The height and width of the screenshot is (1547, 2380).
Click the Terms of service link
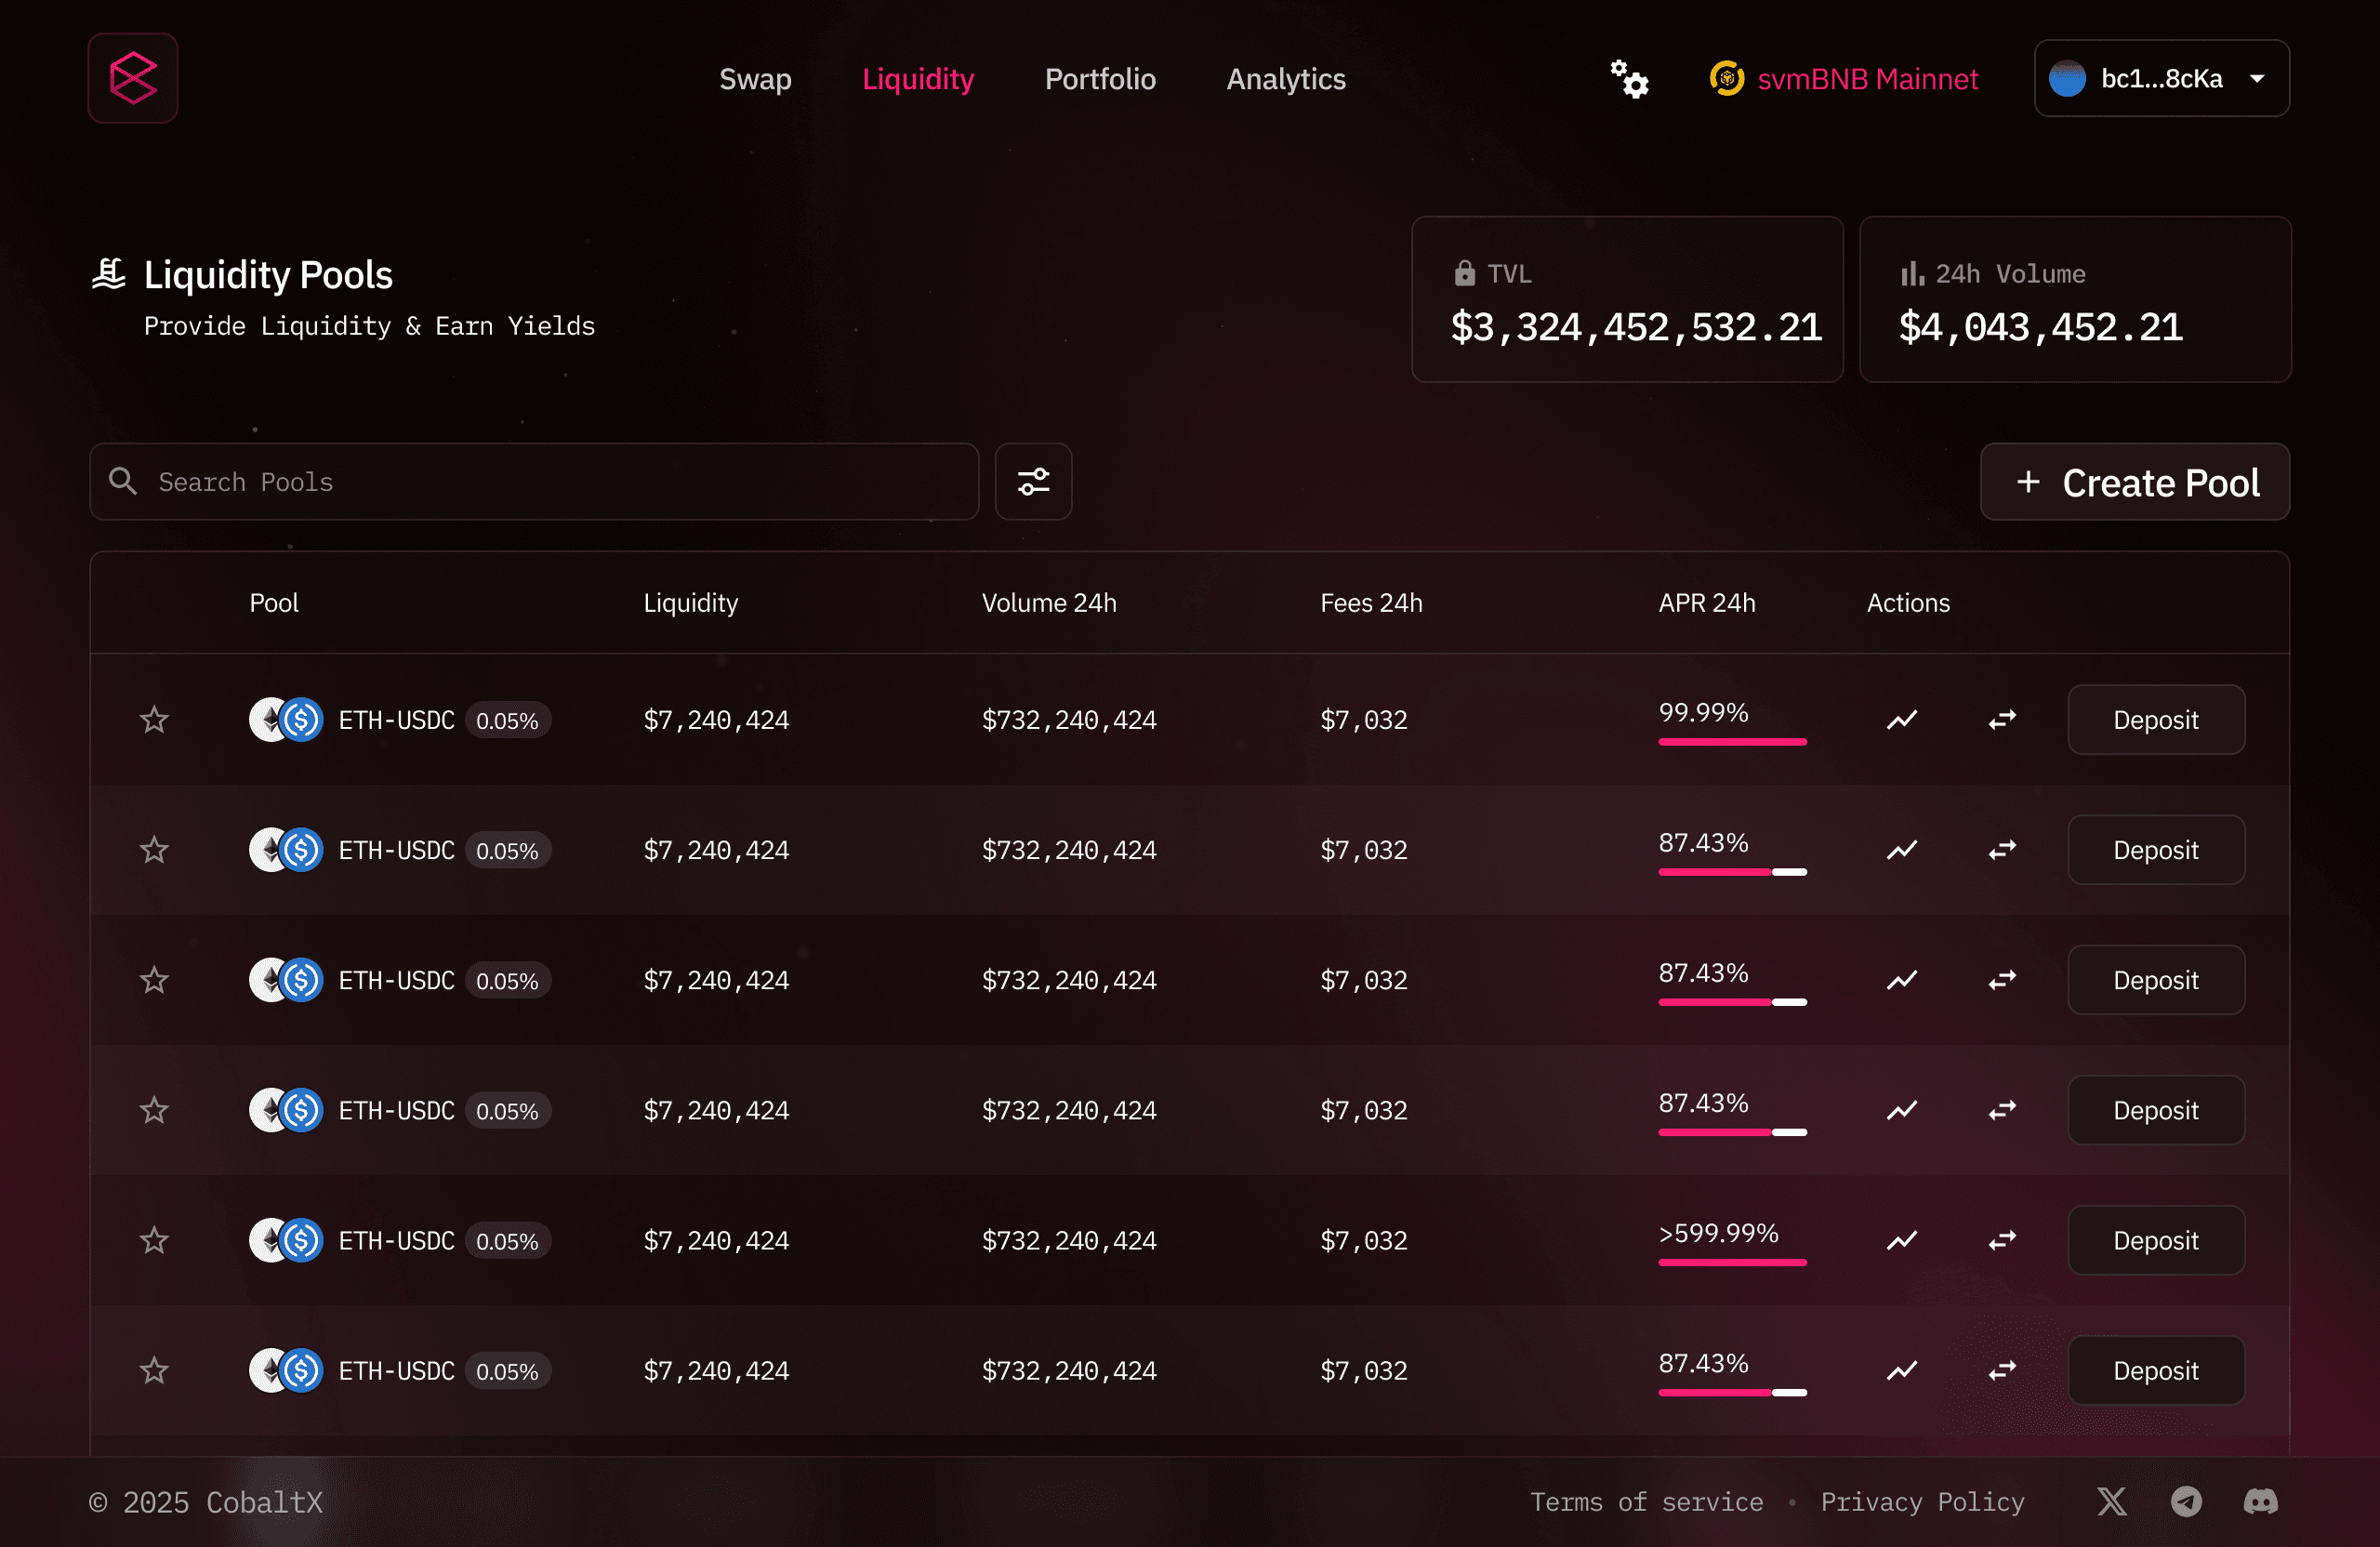tap(1646, 1501)
